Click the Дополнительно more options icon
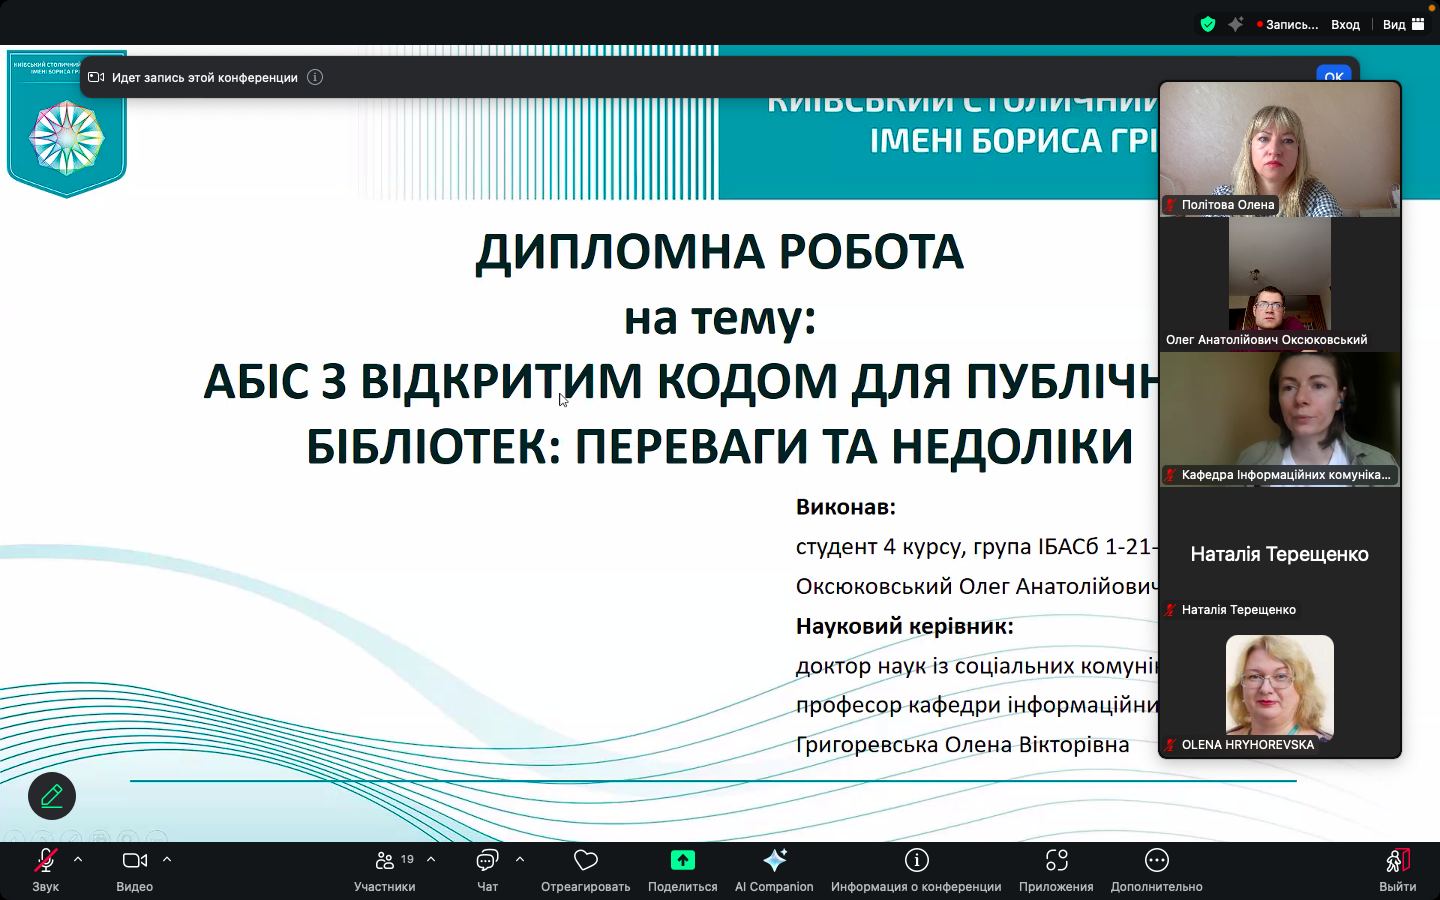This screenshot has width=1440, height=900. [1156, 861]
